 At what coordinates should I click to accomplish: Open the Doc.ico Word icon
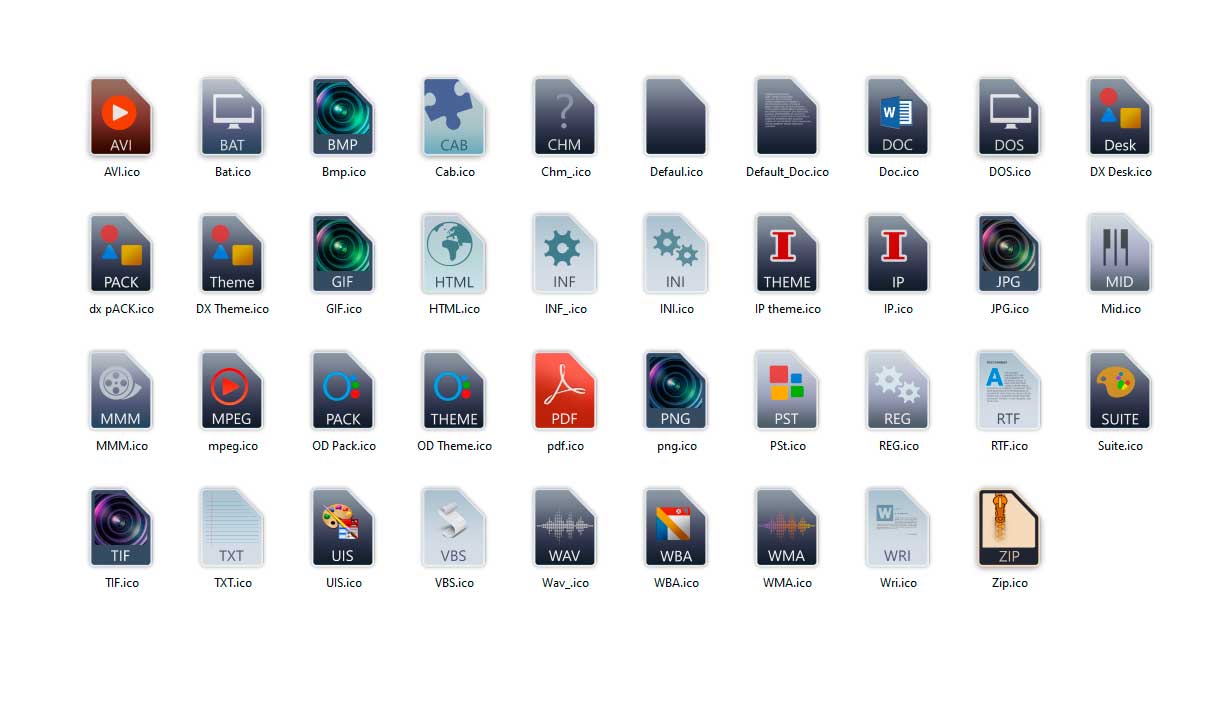(898, 117)
